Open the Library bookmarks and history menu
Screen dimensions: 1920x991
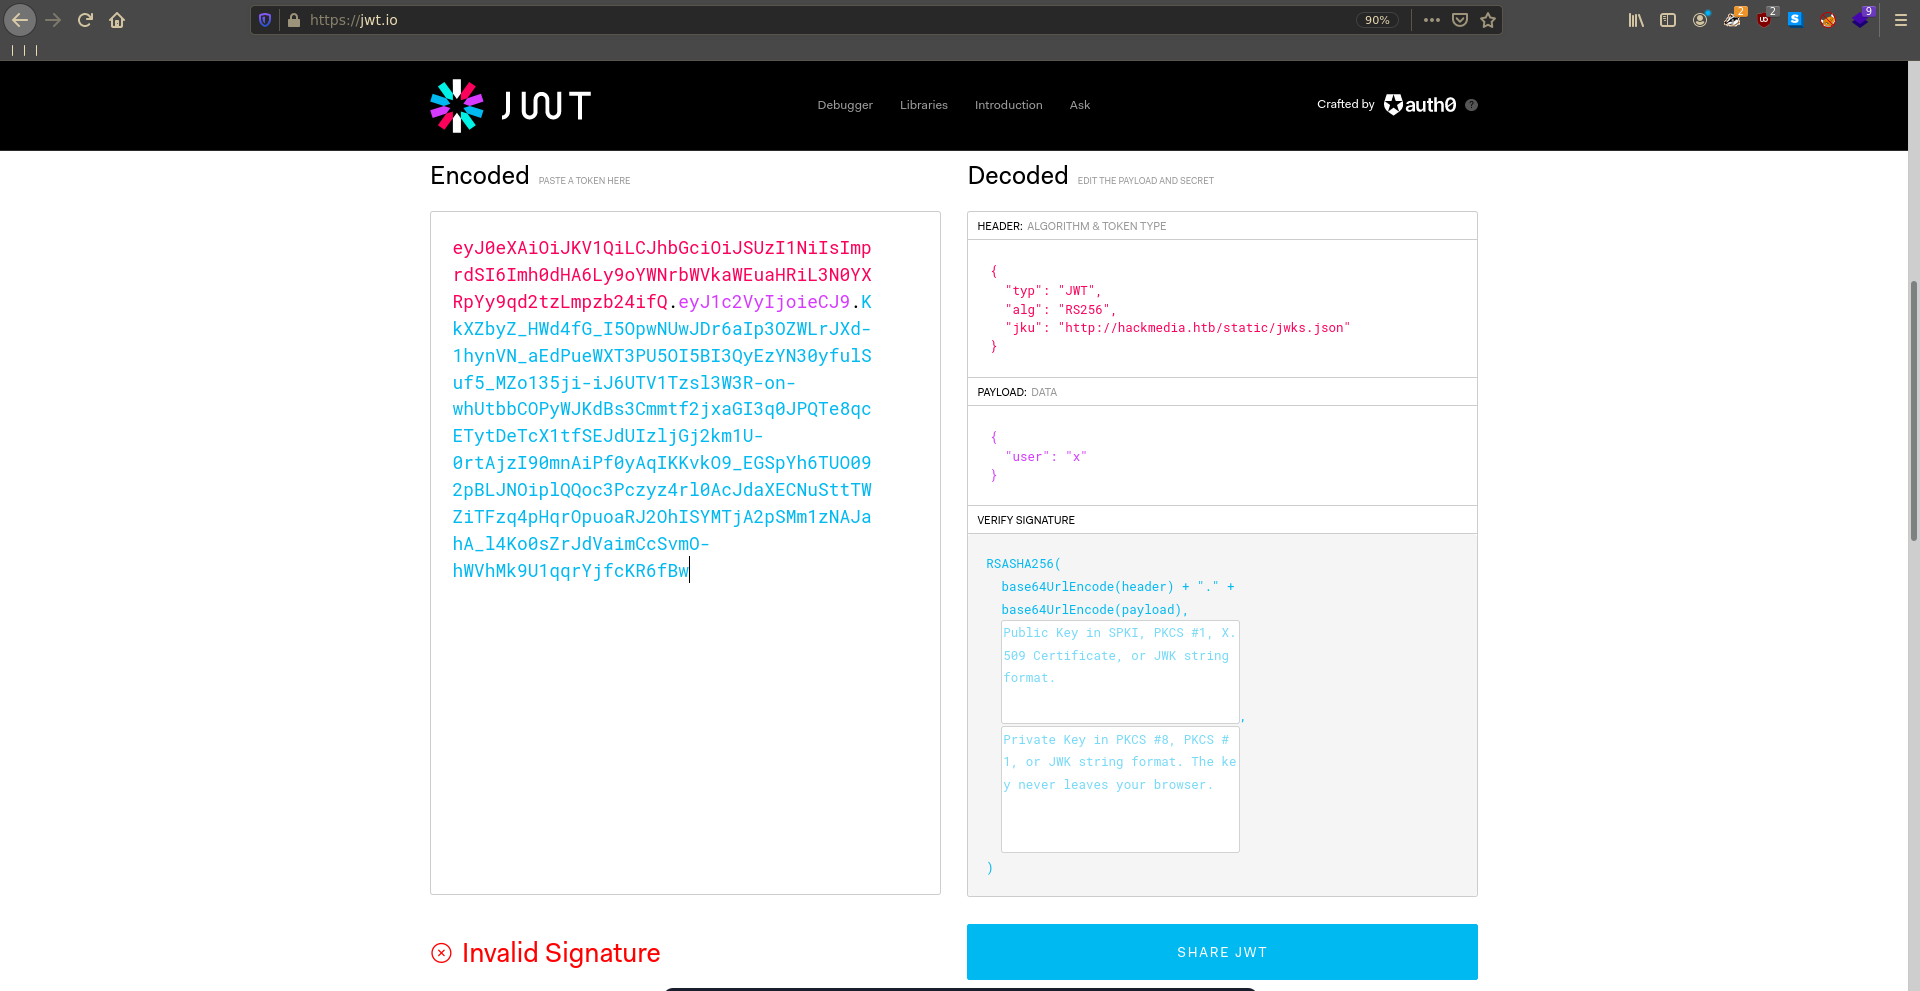[1636, 20]
